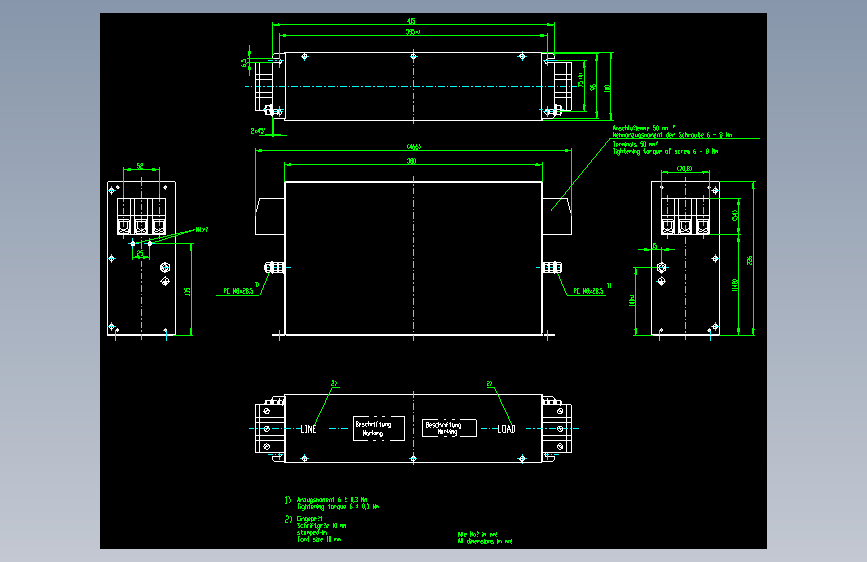Viewport: 867px width, 562px height.
Task: Click the left PE stud on the front view
Action: coord(274,268)
